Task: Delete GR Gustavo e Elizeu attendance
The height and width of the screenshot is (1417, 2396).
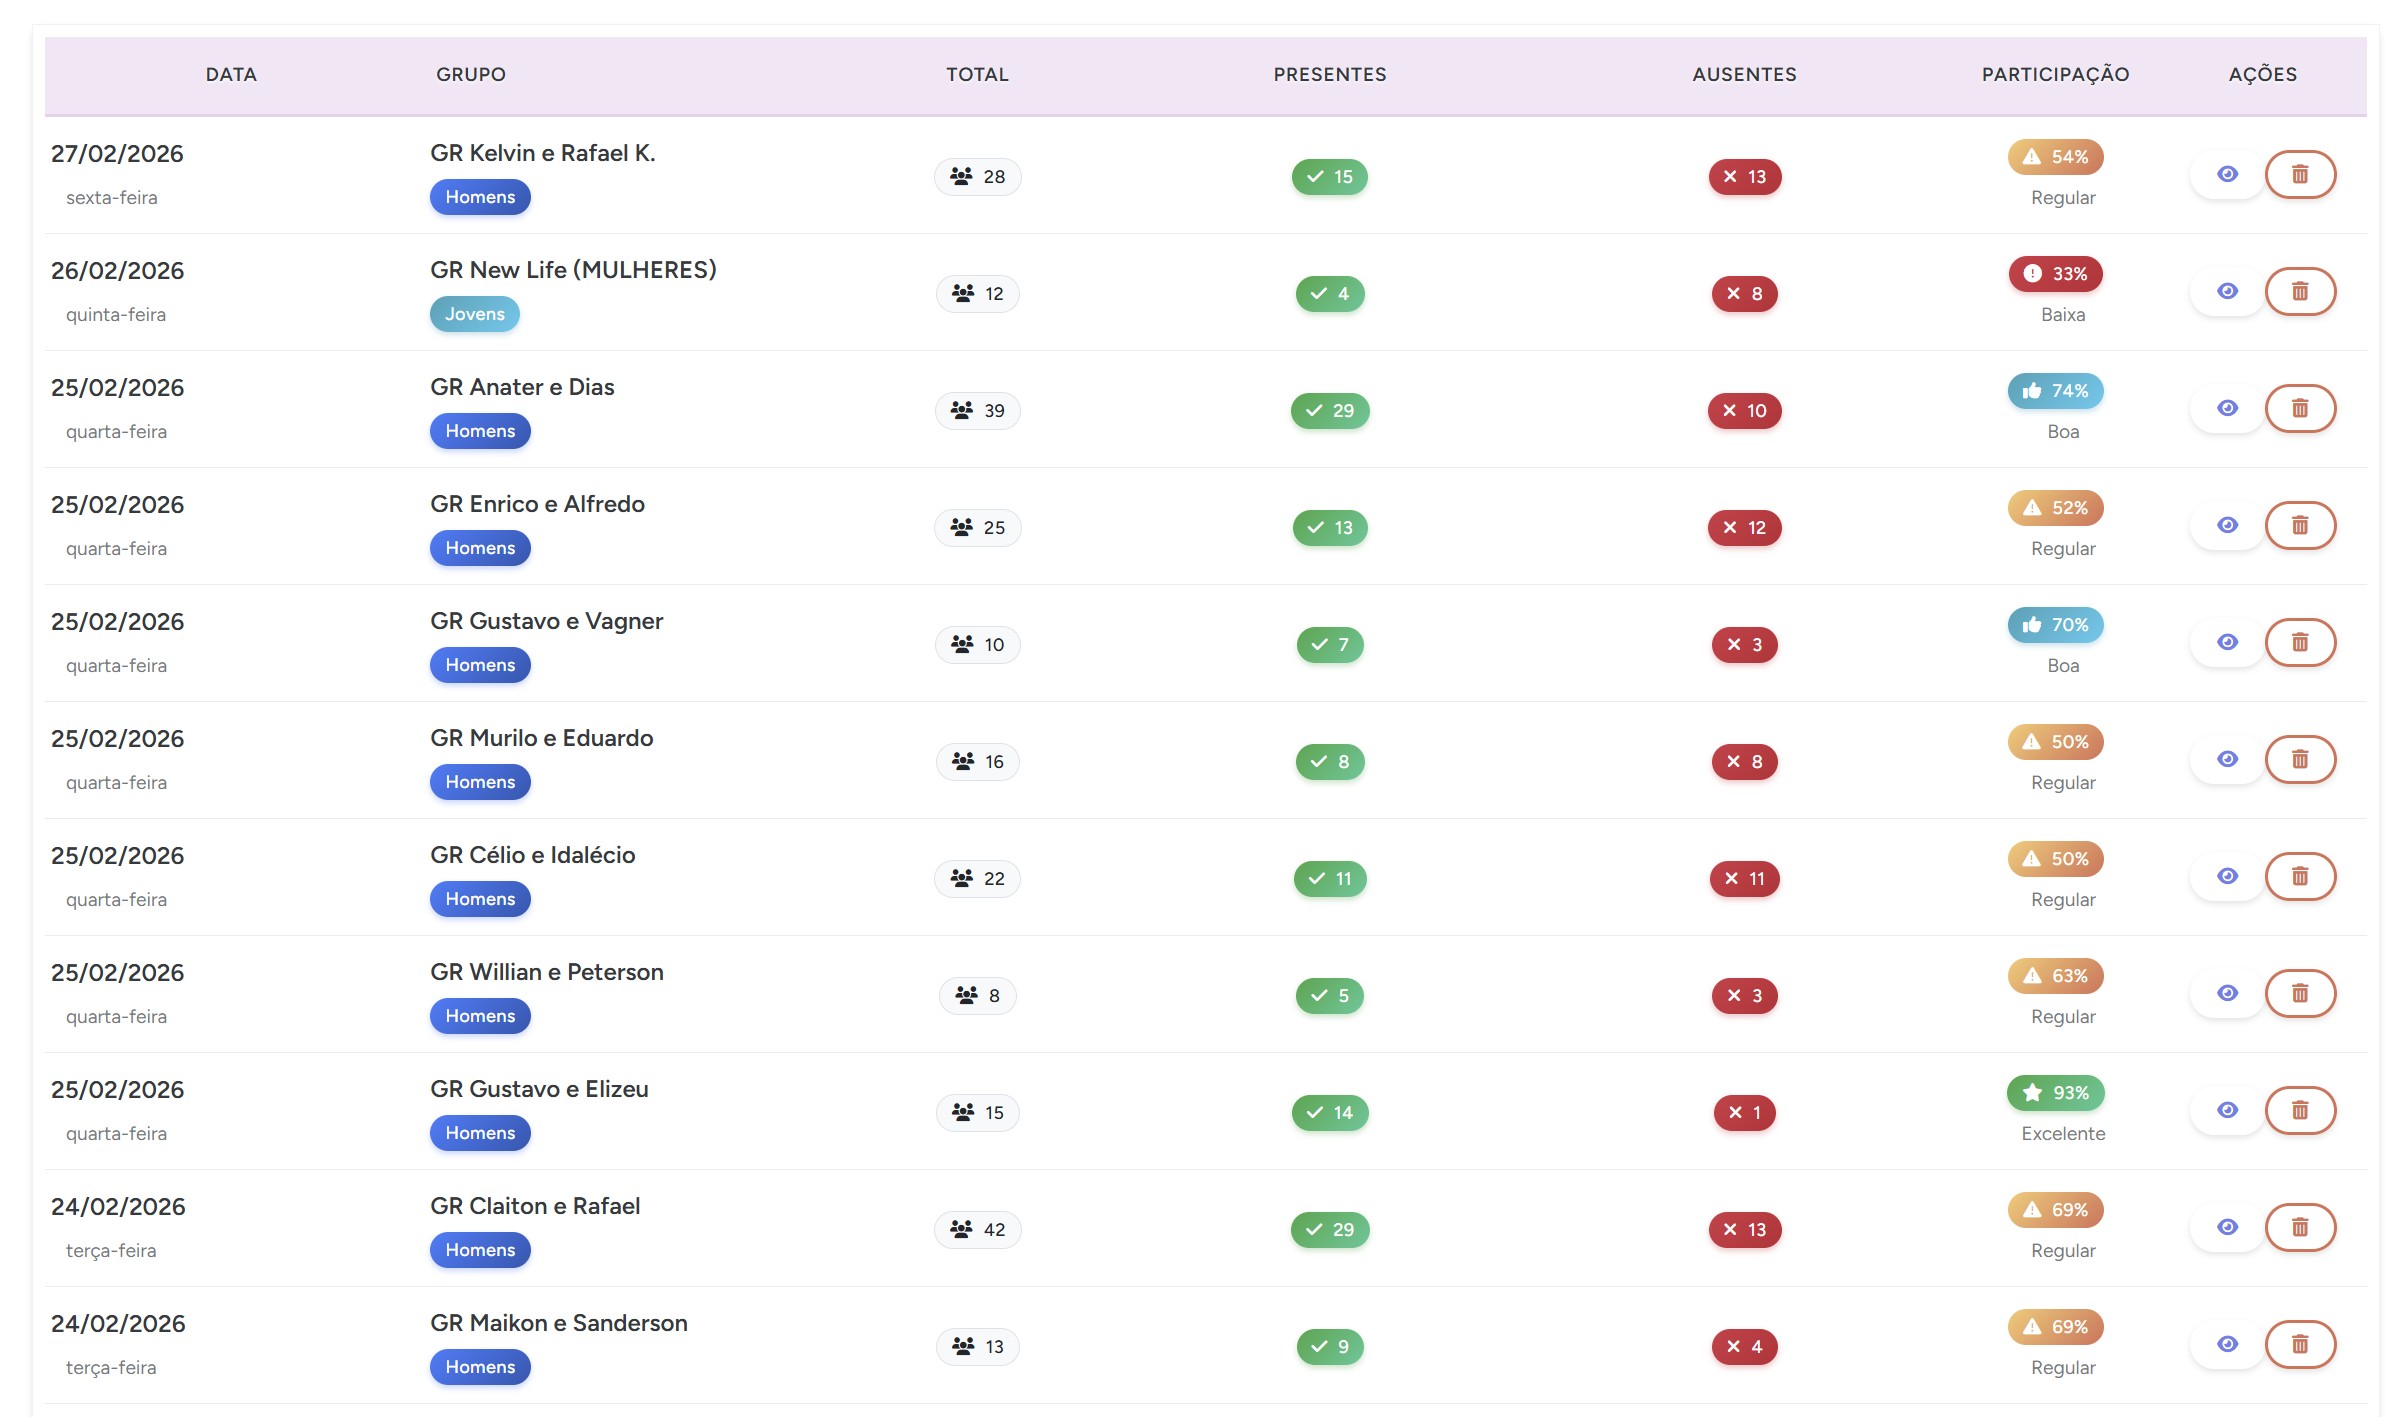Action: tap(2299, 1111)
